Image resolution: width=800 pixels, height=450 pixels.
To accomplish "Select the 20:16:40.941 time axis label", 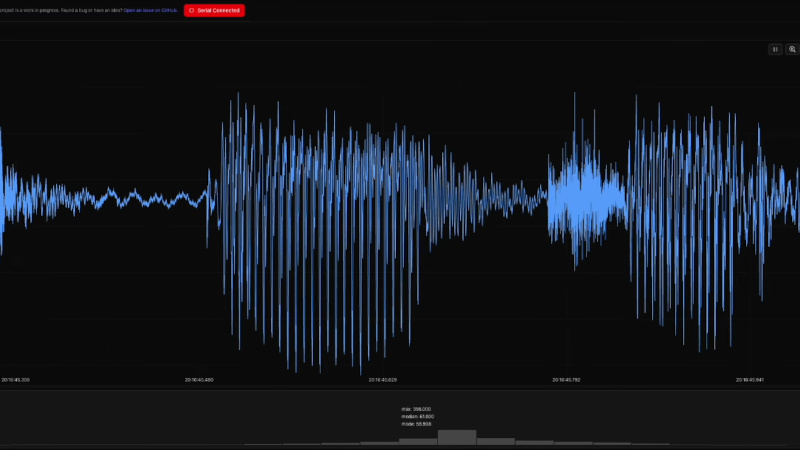I will pos(751,380).
